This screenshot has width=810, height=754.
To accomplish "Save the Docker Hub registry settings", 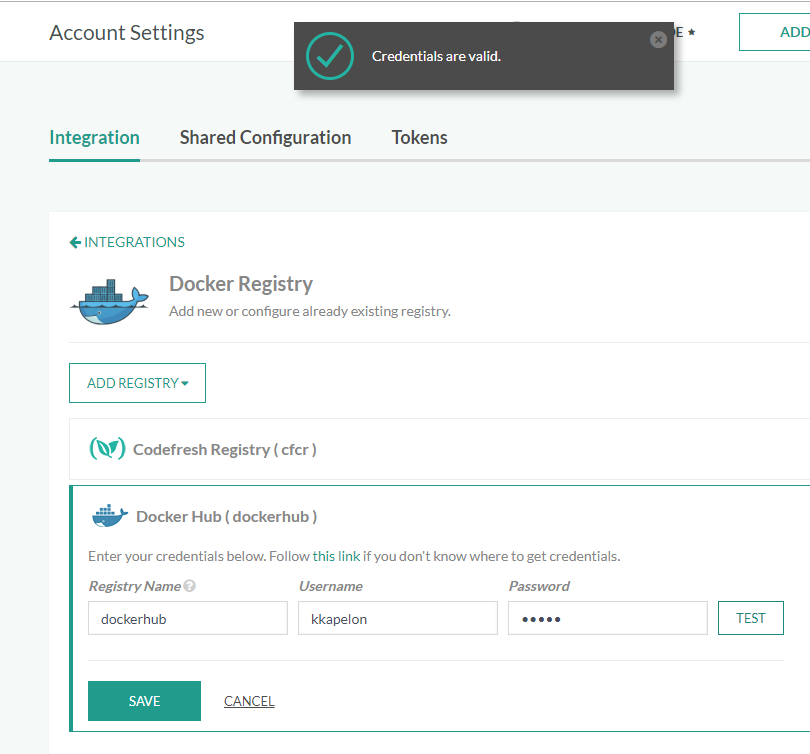I will (x=144, y=701).
